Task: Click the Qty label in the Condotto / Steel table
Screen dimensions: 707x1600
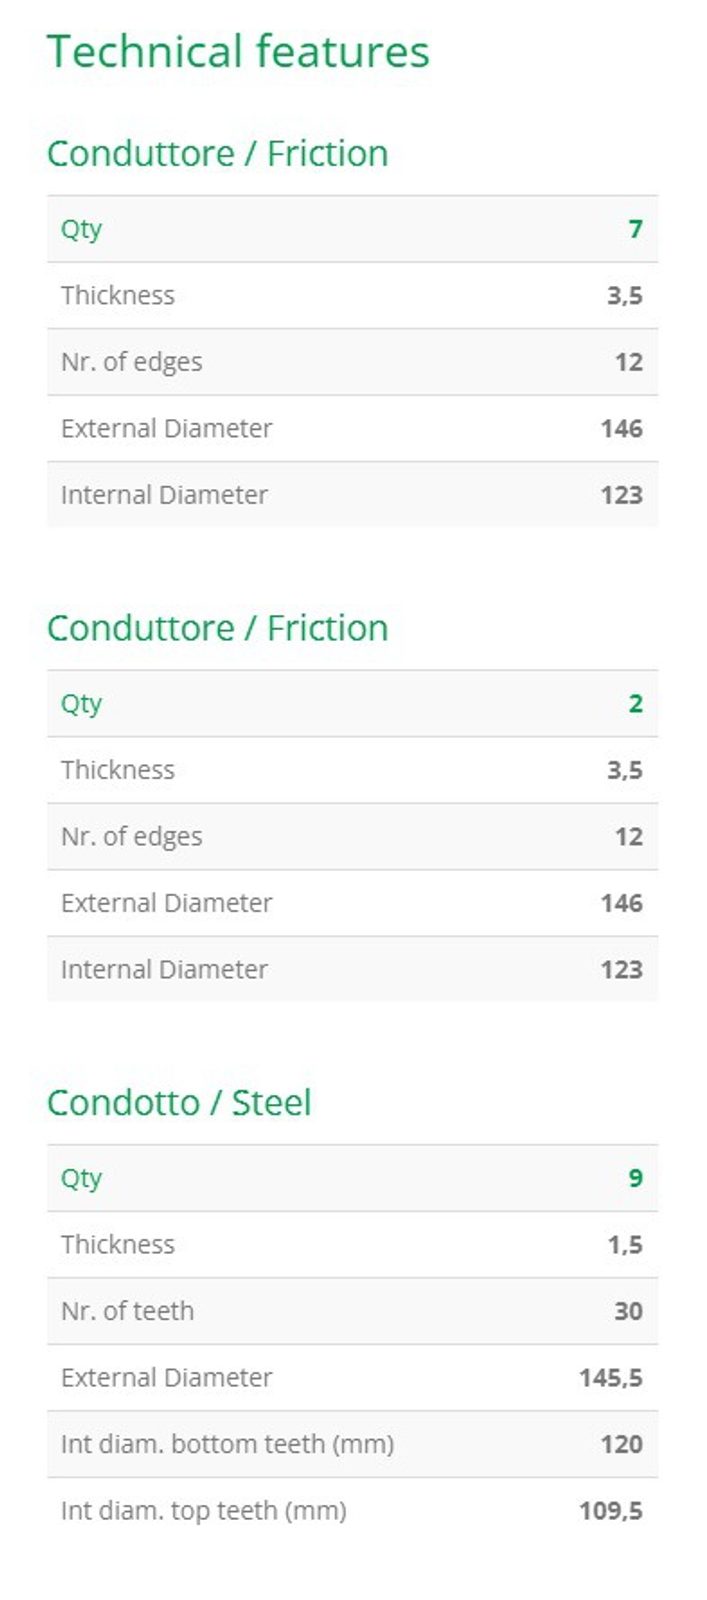Action: pos(81,1178)
